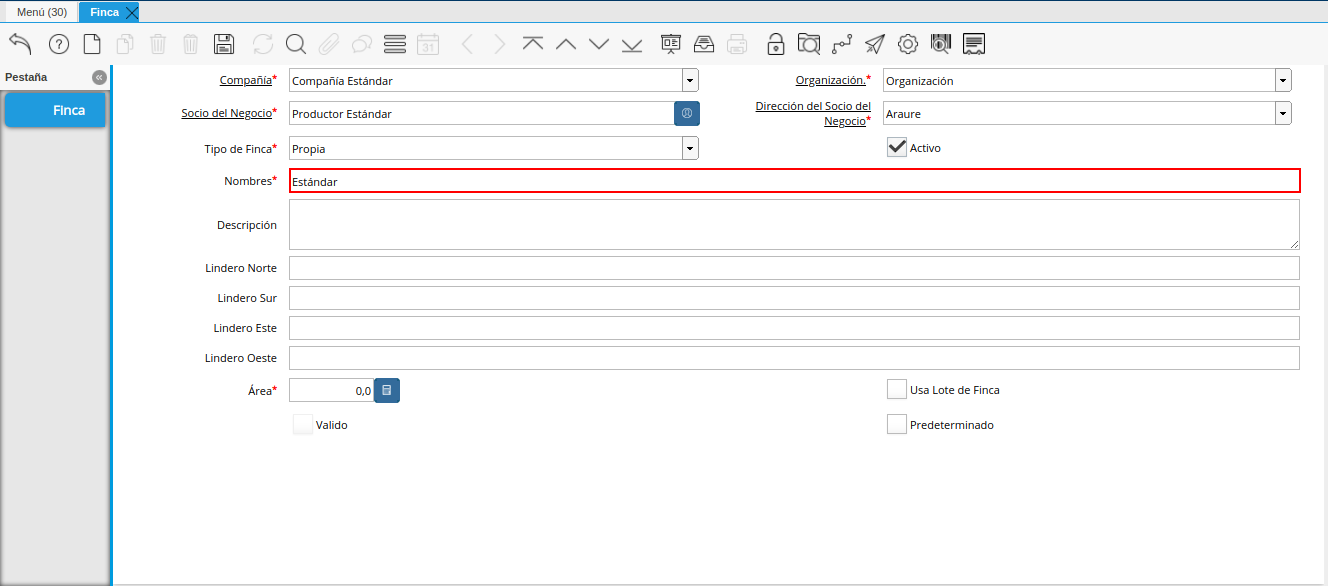Image resolution: width=1328 pixels, height=587 pixels.
Task: Expand the Compañía dropdown
Action: pyautogui.click(x=690, y=81)
